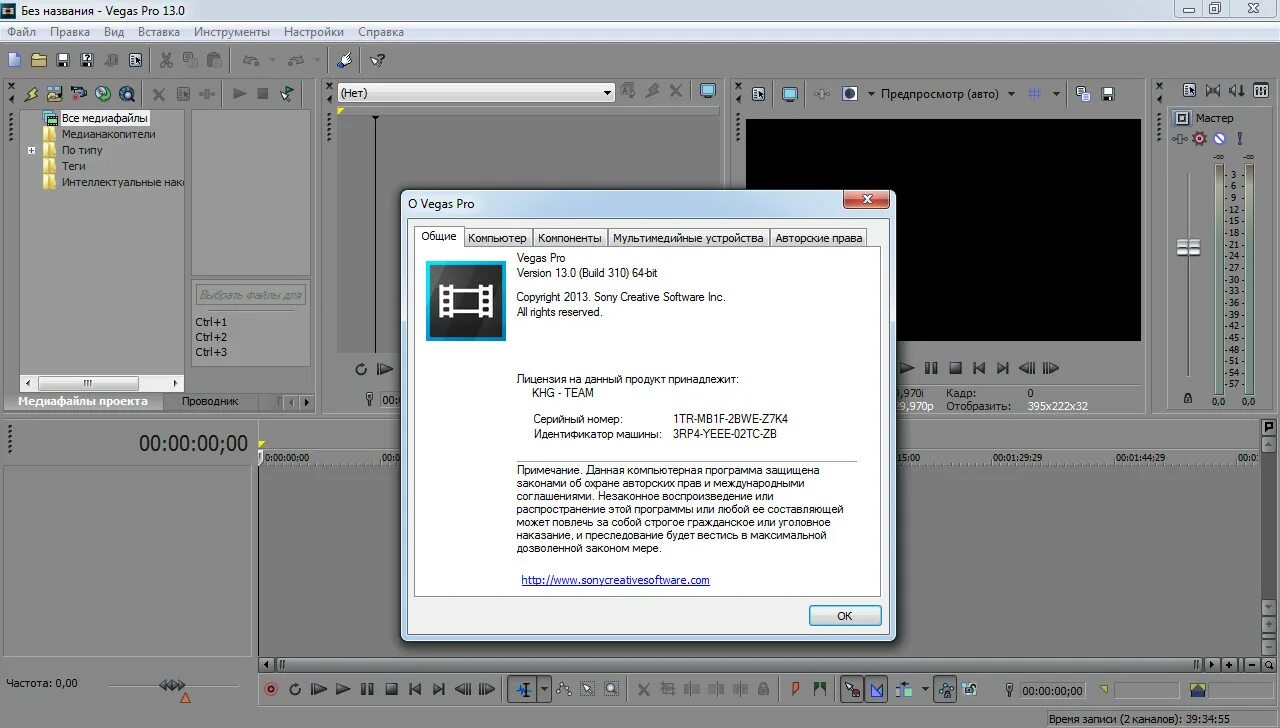Switch to the Проводник panel tab
The image size is (1280, 728).
pos(210,401)
